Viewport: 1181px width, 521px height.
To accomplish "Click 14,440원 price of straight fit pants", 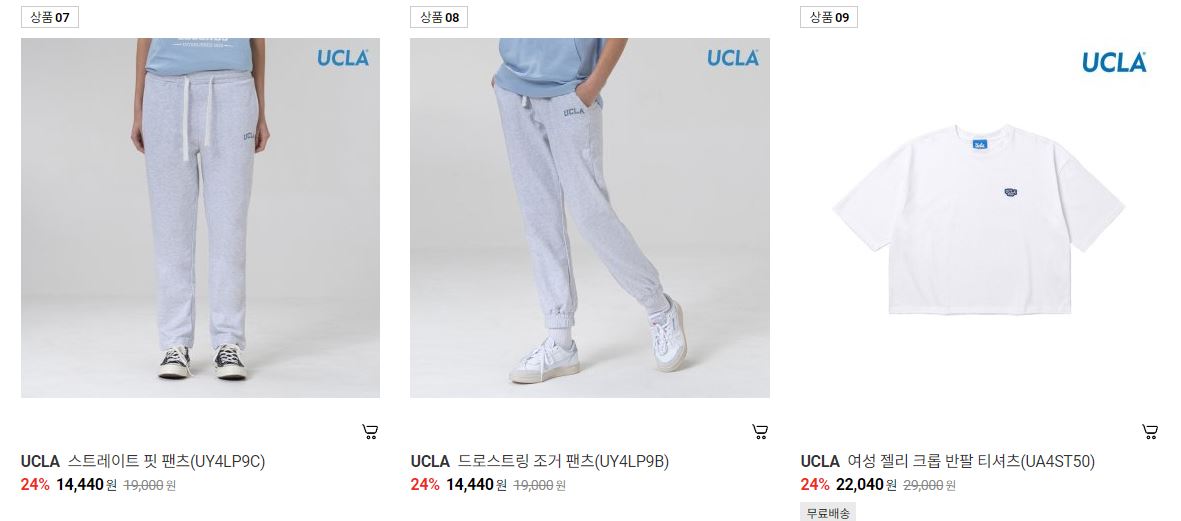I will pyautogui.click(x=87, y=485).
